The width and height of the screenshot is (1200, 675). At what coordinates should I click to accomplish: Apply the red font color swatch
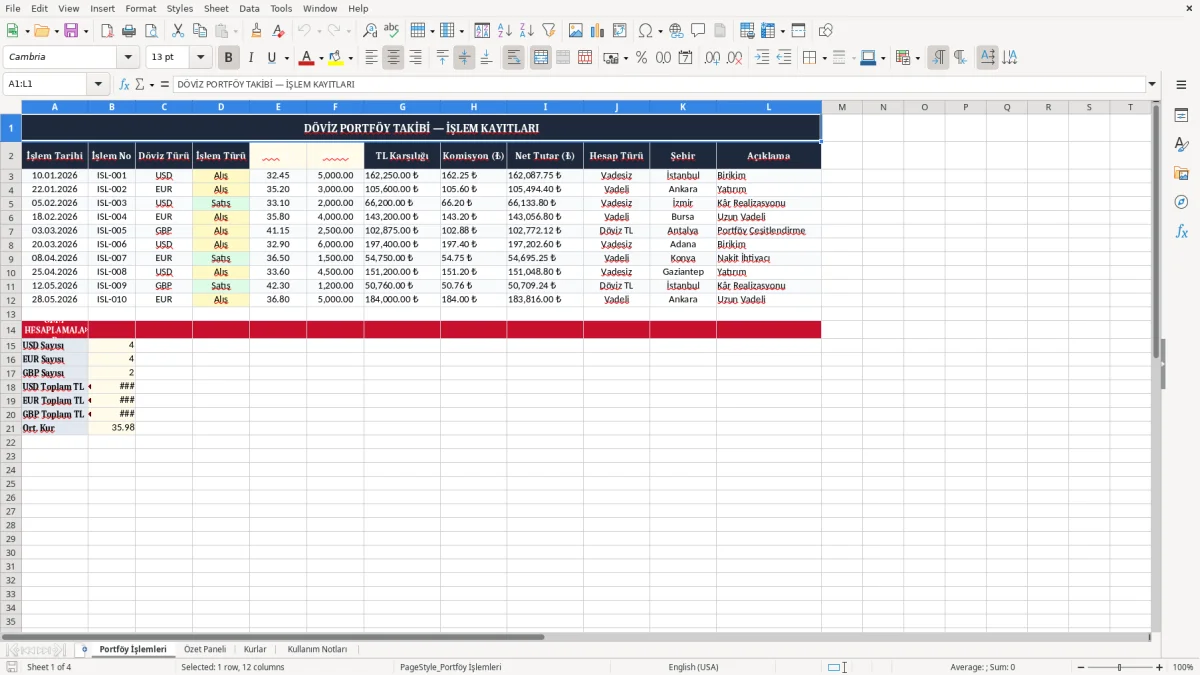[308, 58]
